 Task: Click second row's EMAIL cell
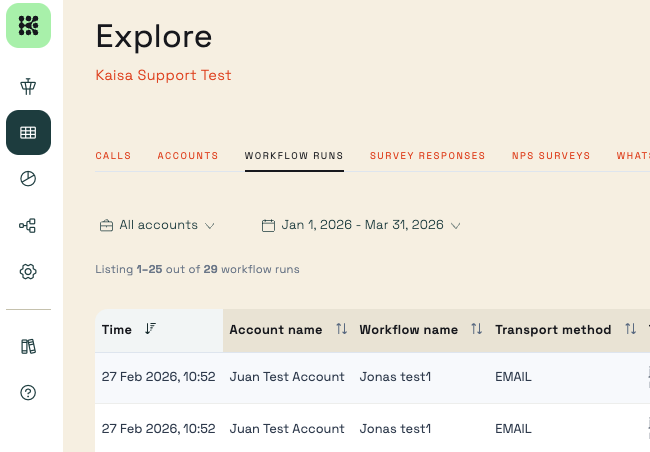[x=513, y=428]
